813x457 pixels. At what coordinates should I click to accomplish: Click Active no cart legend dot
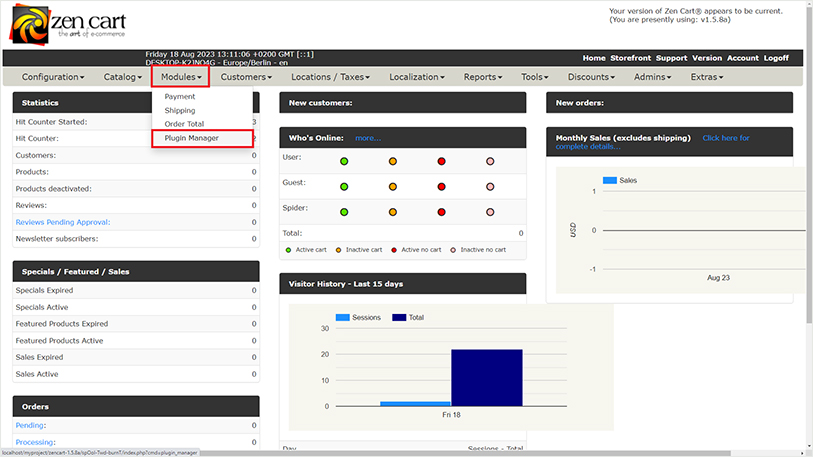394,250
